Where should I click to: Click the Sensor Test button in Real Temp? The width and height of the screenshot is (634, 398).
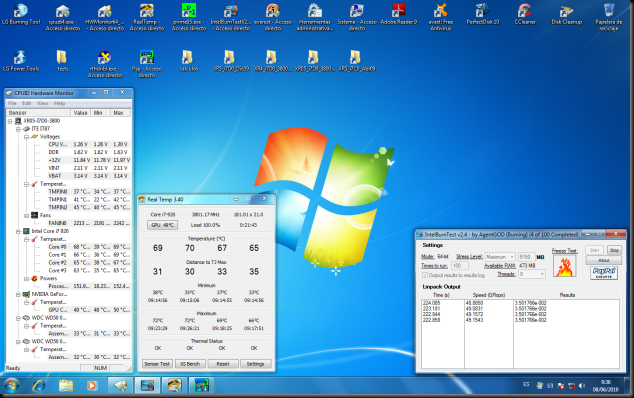click(157, 364)
